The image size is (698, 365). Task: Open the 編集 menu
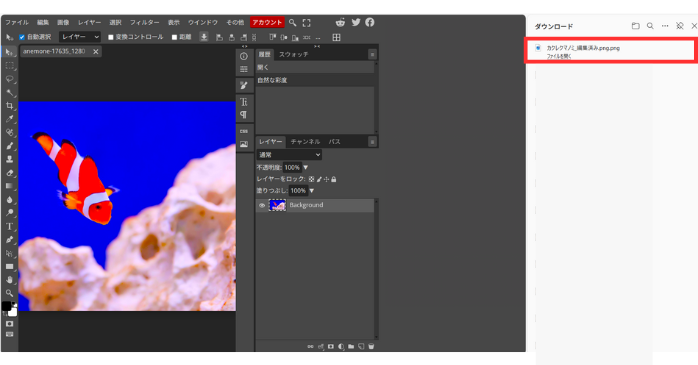click(43, 22)
